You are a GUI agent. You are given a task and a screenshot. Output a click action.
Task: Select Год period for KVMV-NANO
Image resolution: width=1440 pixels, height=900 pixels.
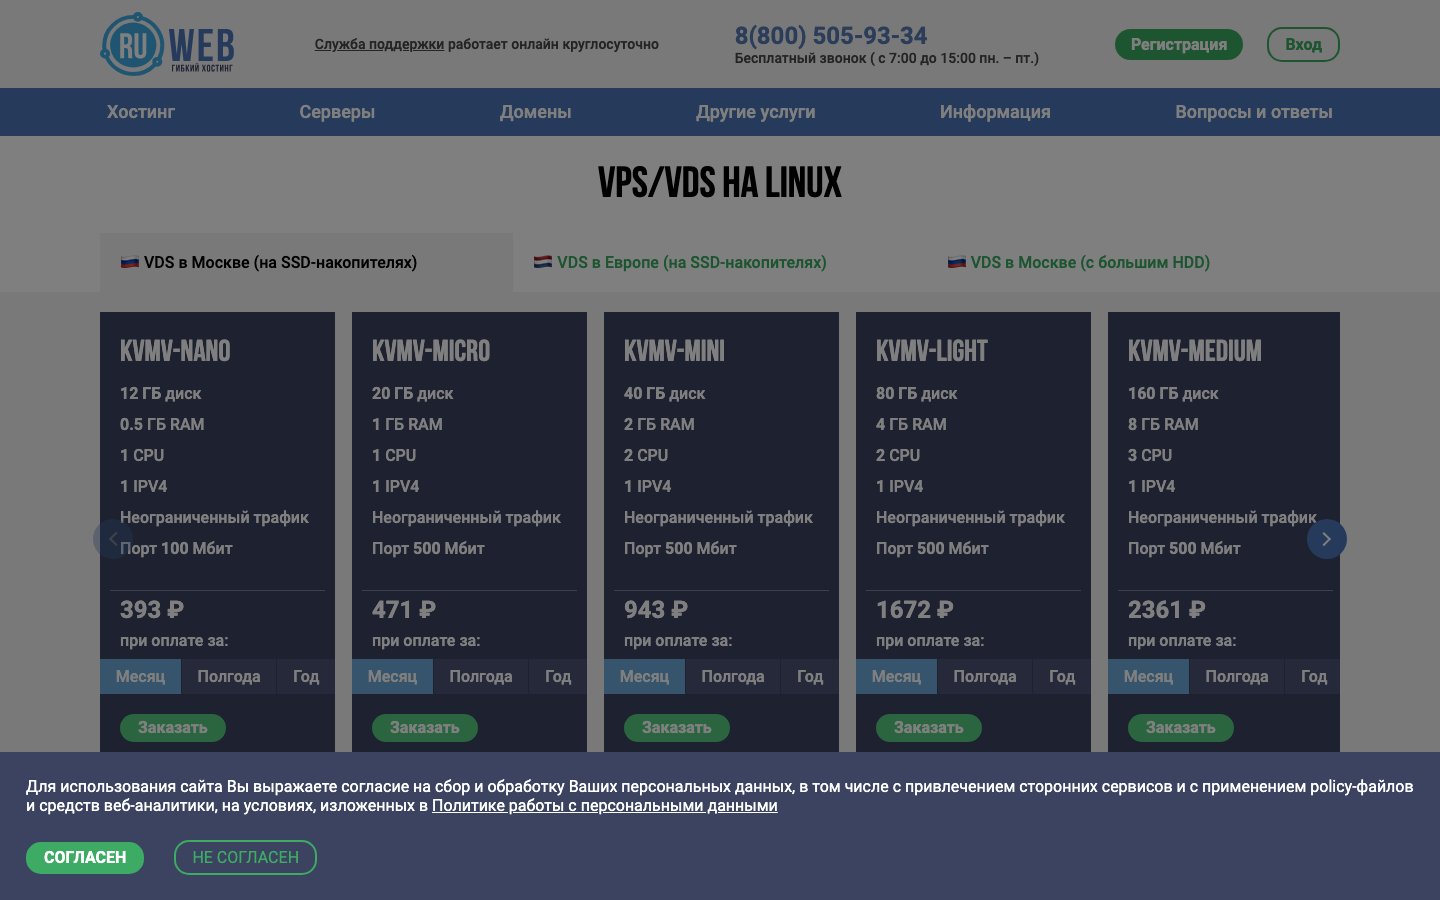tap(306, 677)
